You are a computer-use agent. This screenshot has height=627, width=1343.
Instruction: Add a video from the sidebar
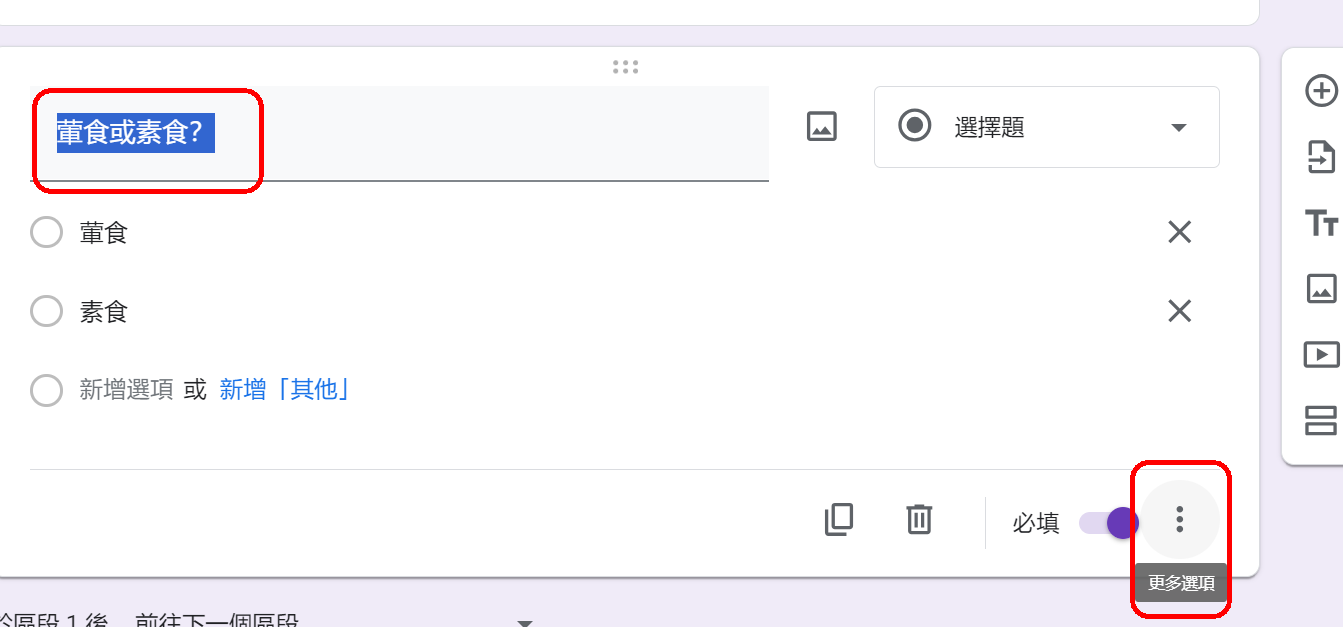[x=1321, y=354]
